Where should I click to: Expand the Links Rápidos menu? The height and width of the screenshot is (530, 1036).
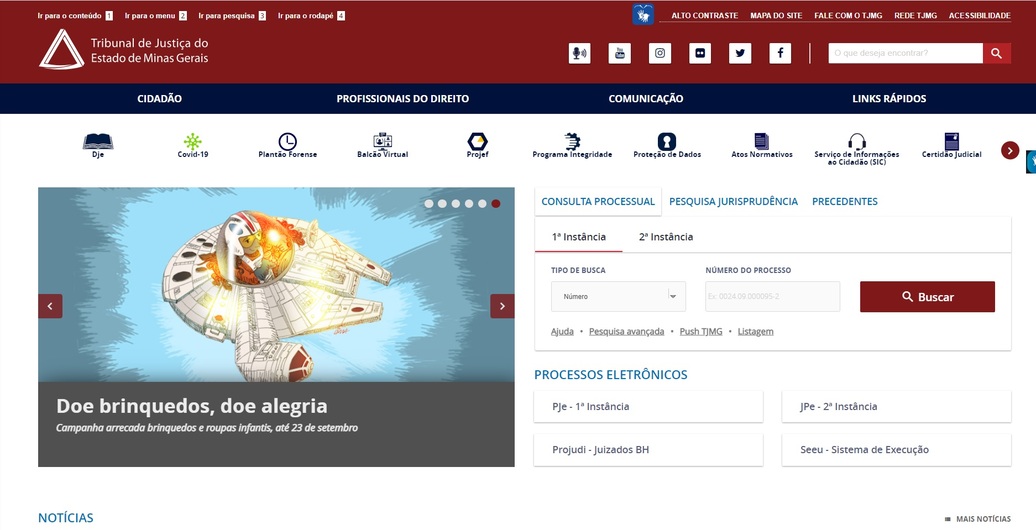tap(889, 98)
